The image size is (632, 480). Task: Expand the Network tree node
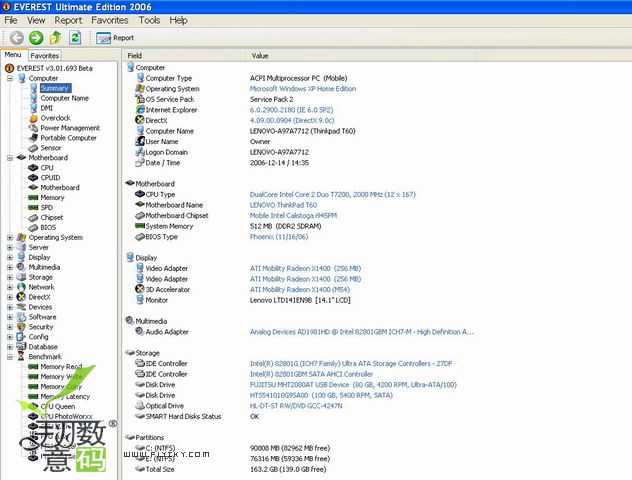click(x=10, y=287)
